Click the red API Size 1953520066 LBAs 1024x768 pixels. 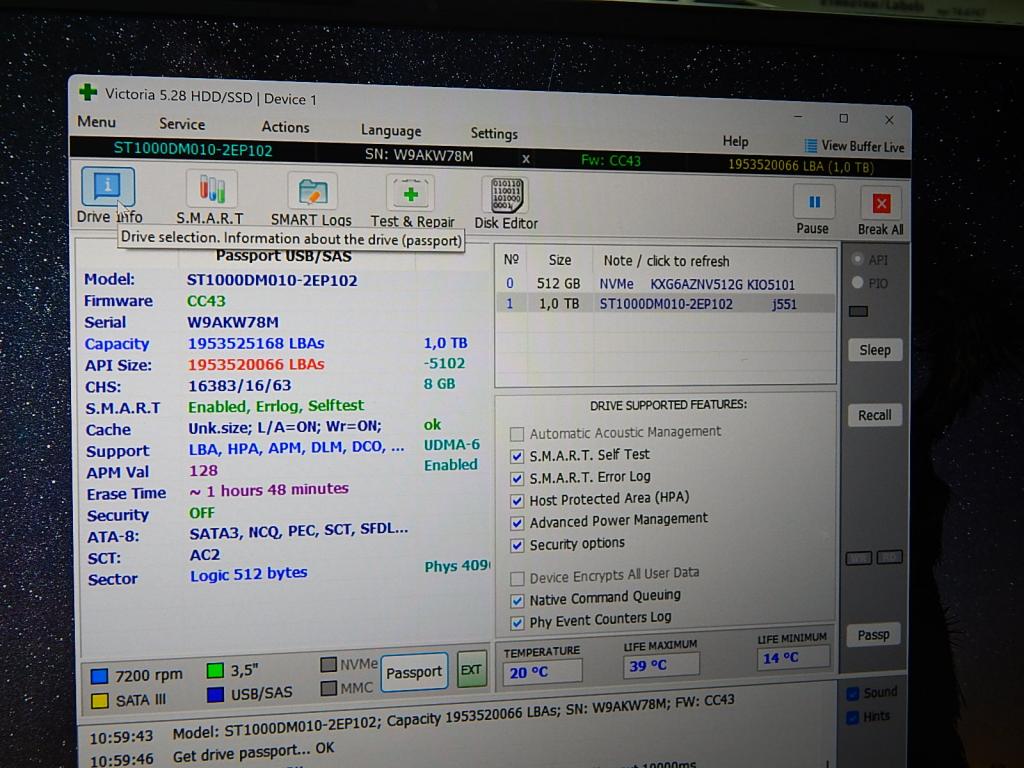click(257, 364)
